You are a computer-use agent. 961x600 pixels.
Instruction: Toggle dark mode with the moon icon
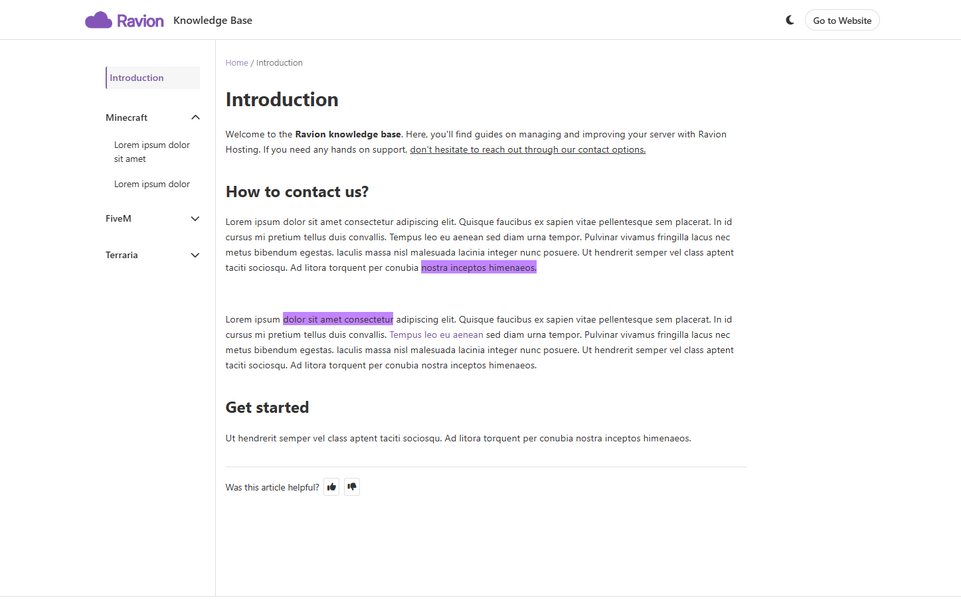790,20
